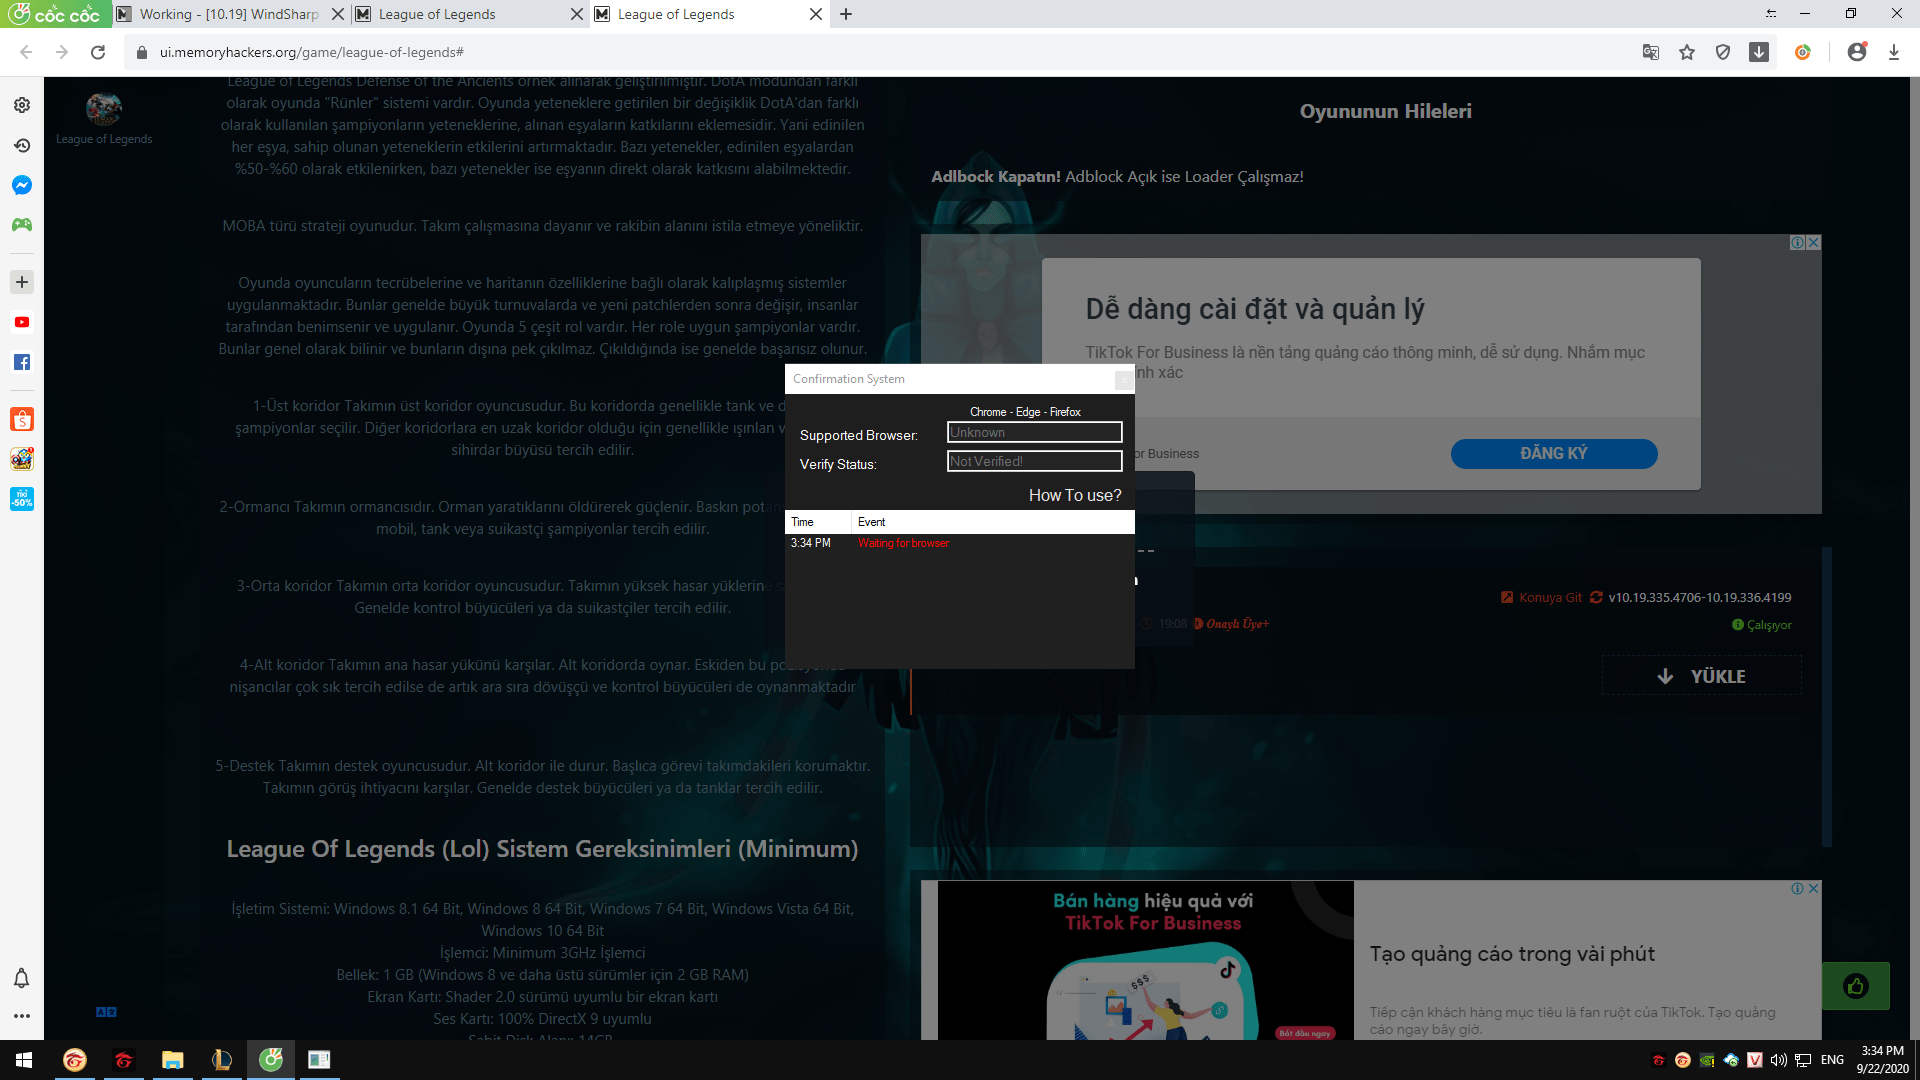Click the League of Legends game thumbnail
1920x1080 pixels.
[x=104, y=108]
